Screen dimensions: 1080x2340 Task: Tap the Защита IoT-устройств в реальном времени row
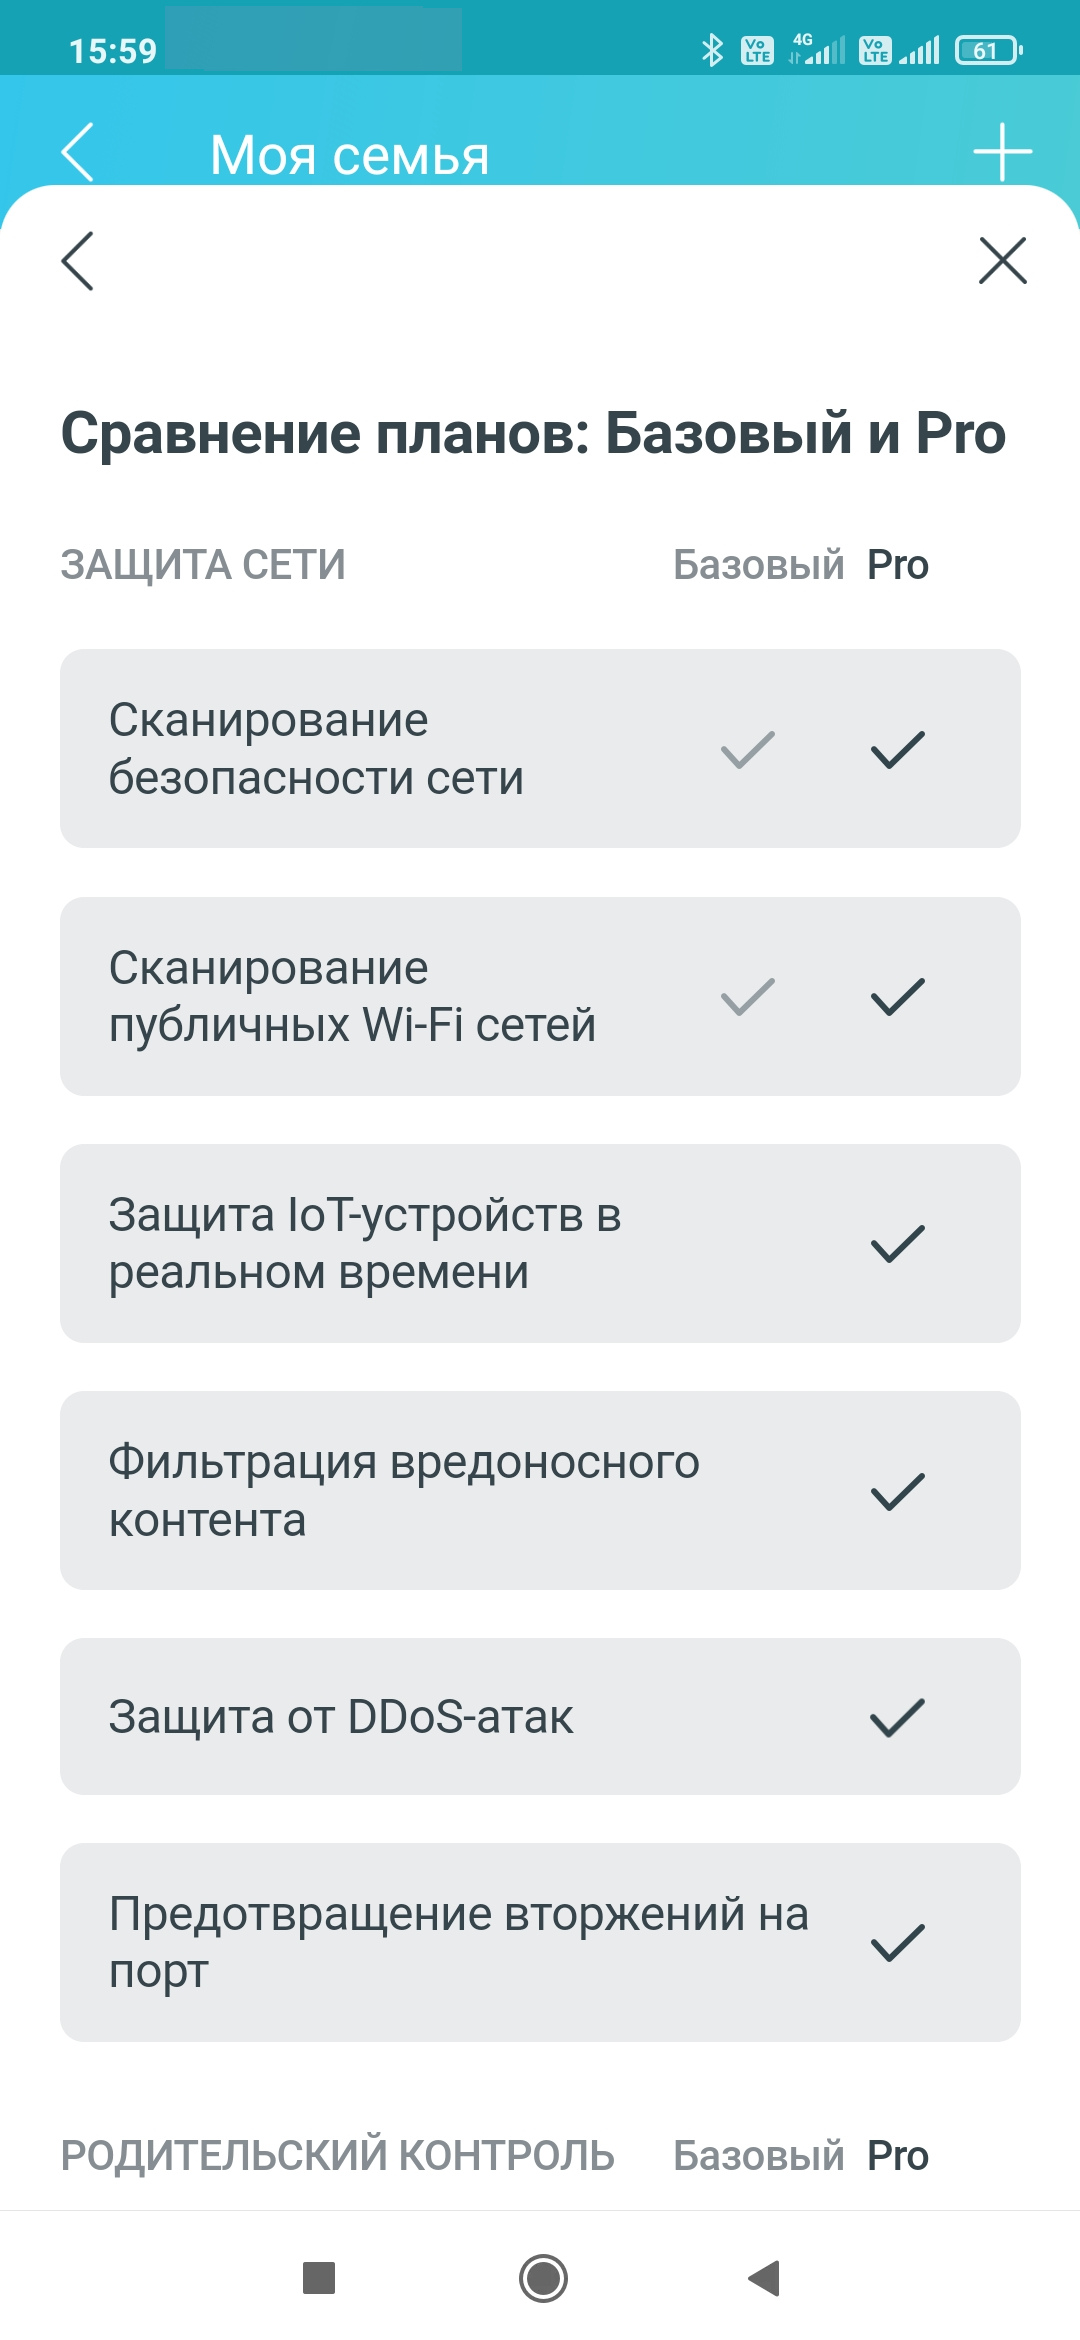[540, 1243]
